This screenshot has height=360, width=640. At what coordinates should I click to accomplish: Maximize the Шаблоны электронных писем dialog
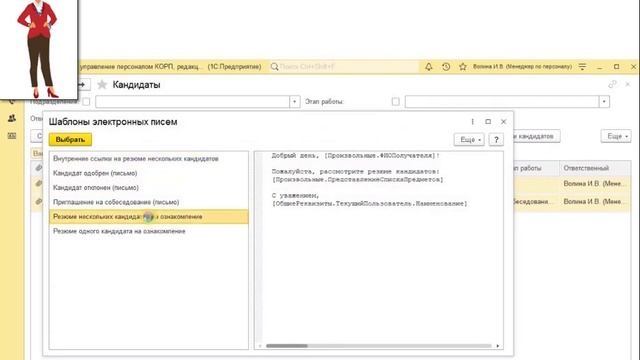click(488, 122)
